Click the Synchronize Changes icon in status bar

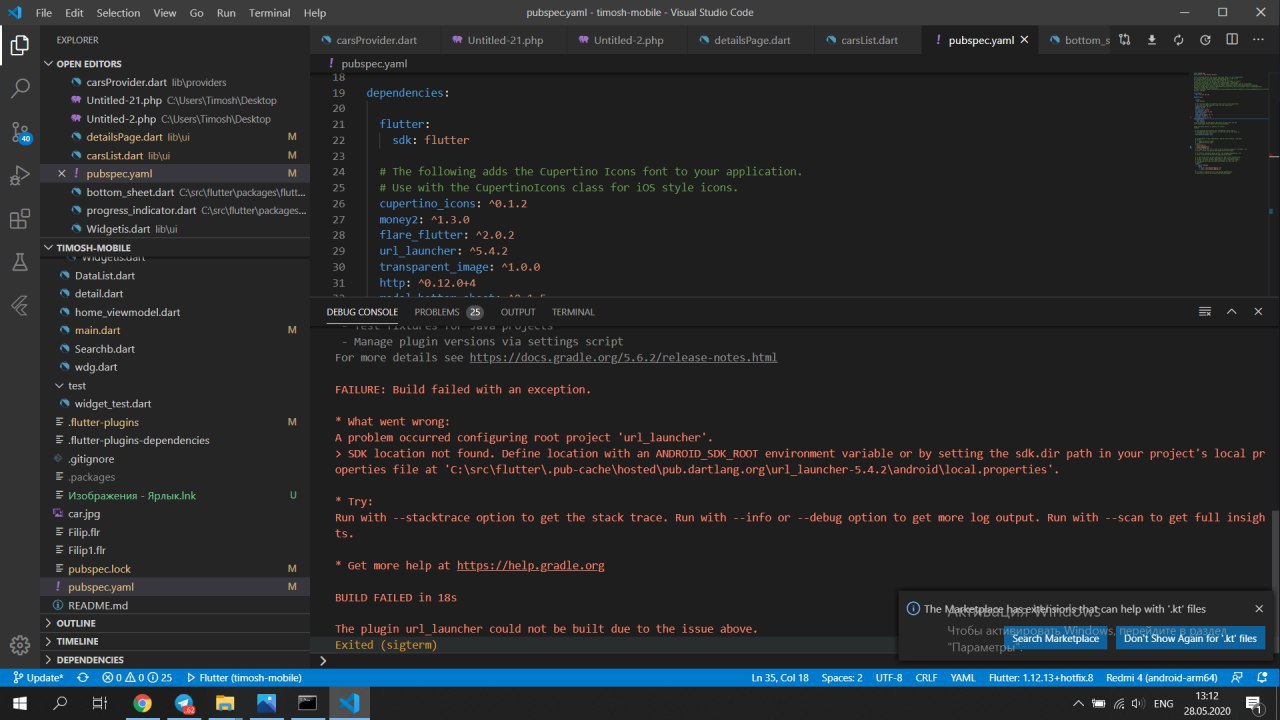click(x=83, y=677)
